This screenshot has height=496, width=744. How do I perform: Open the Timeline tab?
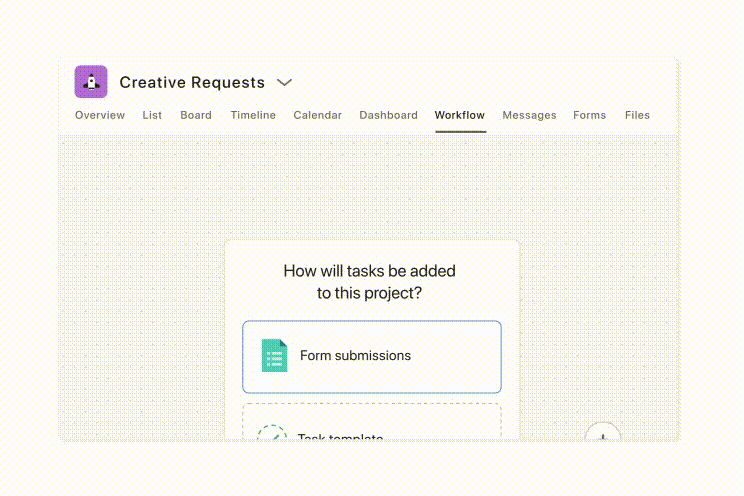(x=253, y=115)
